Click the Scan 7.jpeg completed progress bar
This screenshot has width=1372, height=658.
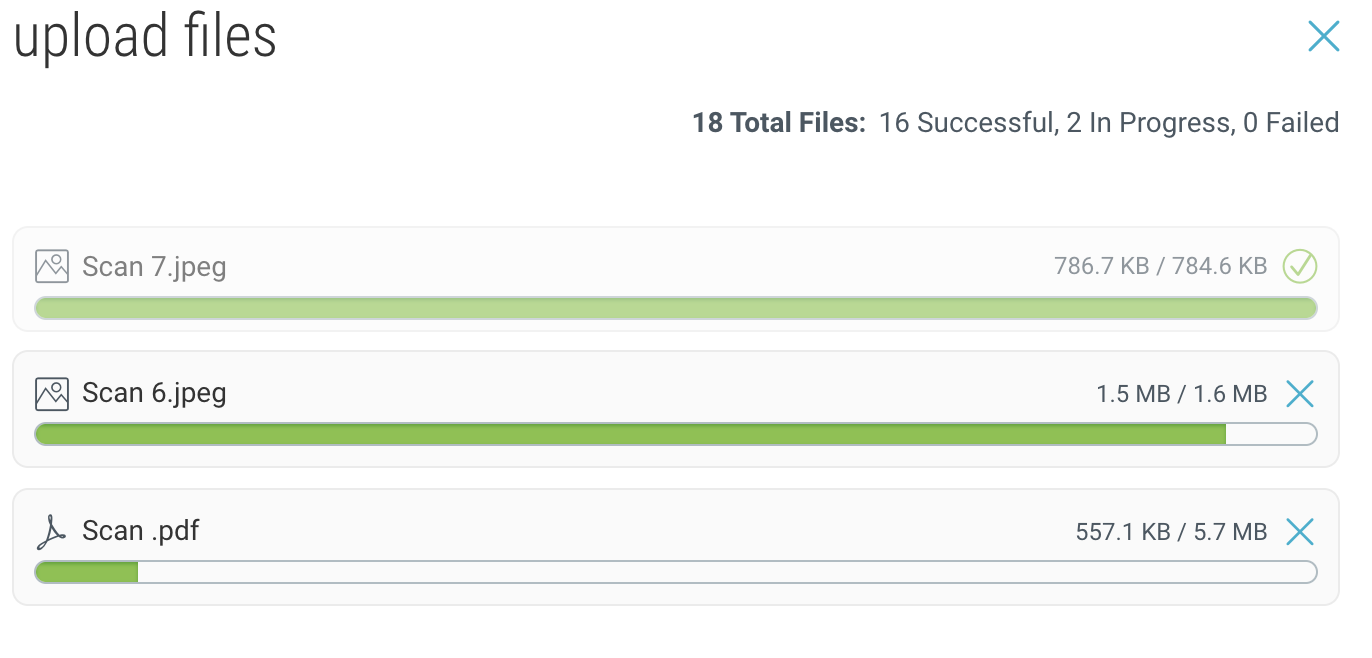(x=676, y=308)
